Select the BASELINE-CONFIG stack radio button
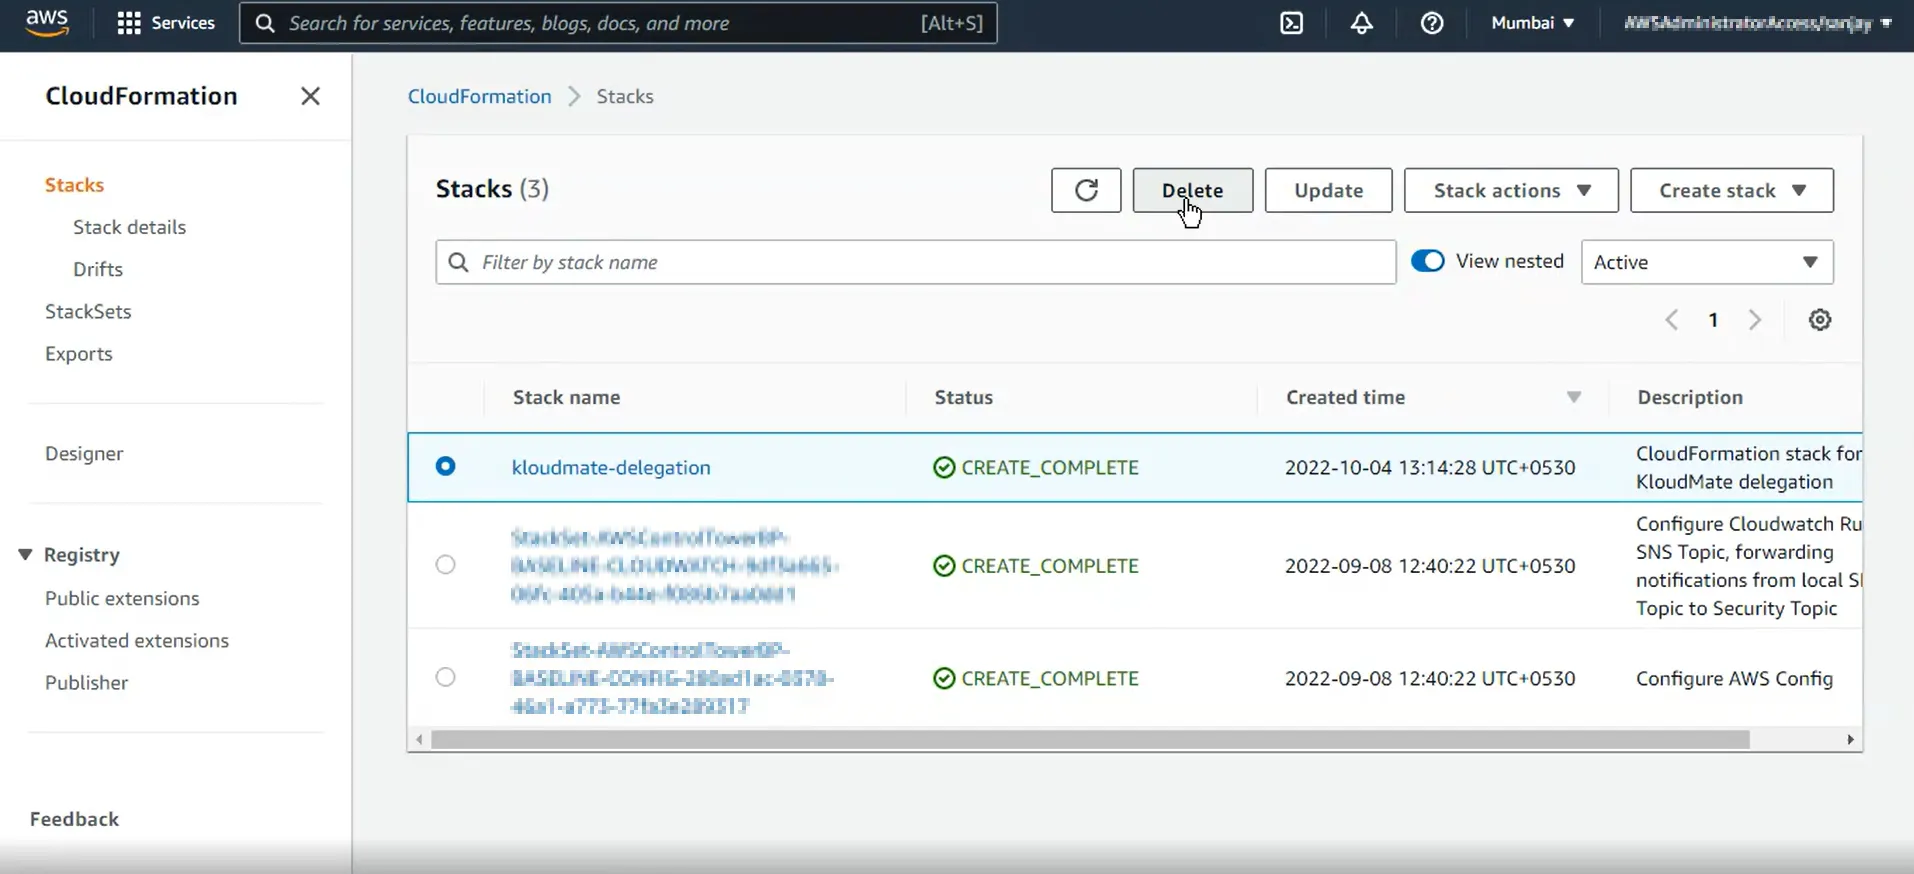 (x=446, y=678)
